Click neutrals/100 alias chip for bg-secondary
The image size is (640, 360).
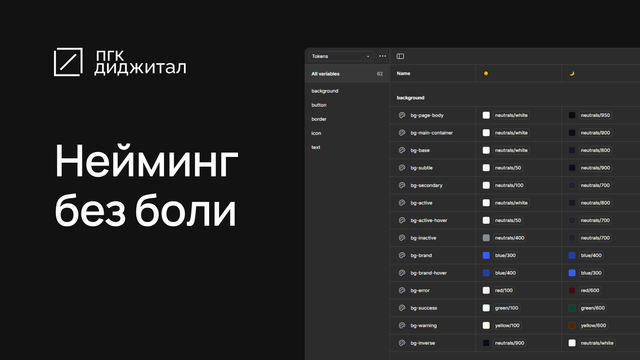pos(509,186)
